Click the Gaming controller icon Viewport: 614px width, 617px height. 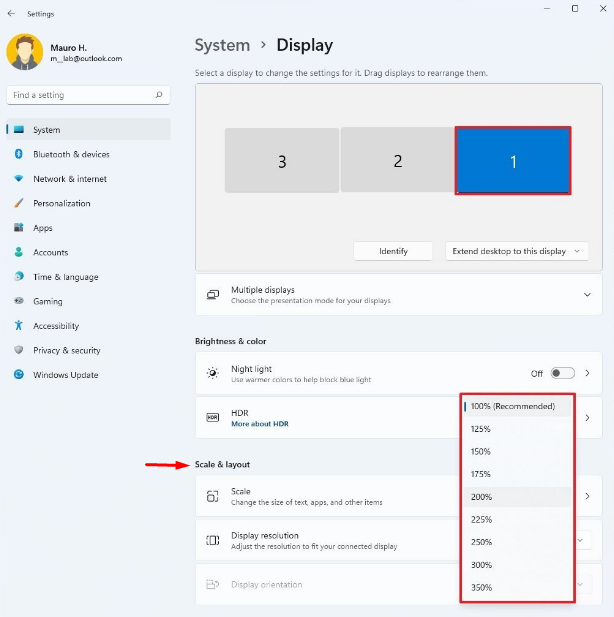point(18,301)
